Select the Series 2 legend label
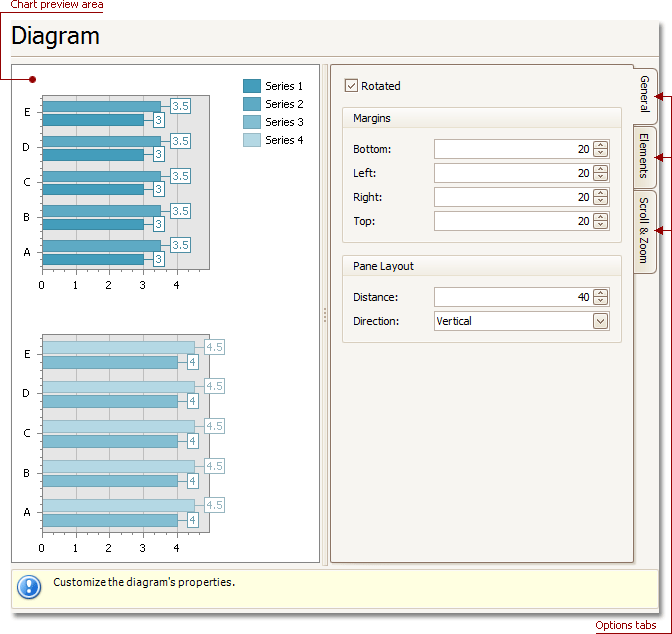This screenshot has width=672, height=634. click(284, 104)
